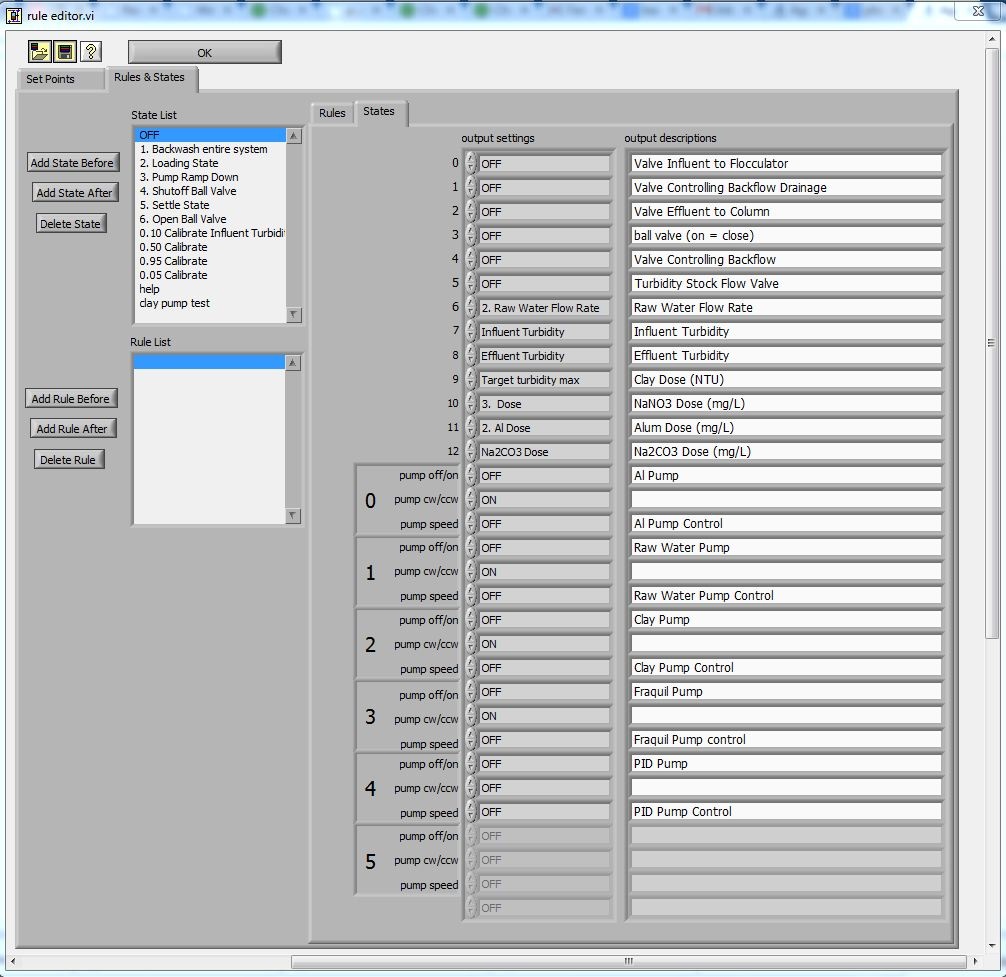The image size is (1006, 977).
Task: Edit 'Clay Dose (NTU)' description field
Action: coord(786,380)
